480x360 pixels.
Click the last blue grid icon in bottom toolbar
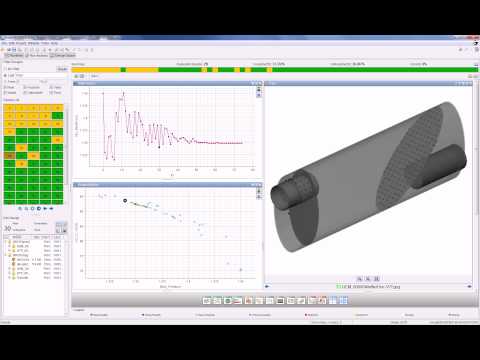pyautogui.click(x=343, y=301)
